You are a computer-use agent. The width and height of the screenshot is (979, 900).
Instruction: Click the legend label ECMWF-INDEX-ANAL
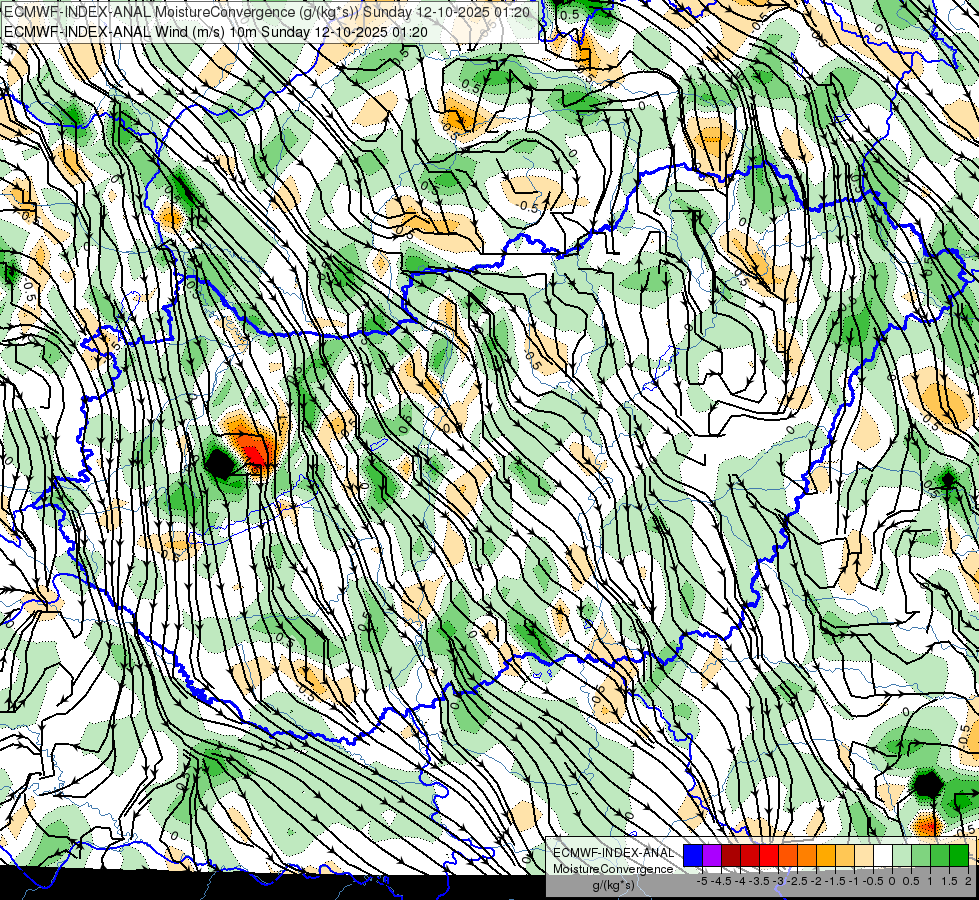[x=614, y=853]
